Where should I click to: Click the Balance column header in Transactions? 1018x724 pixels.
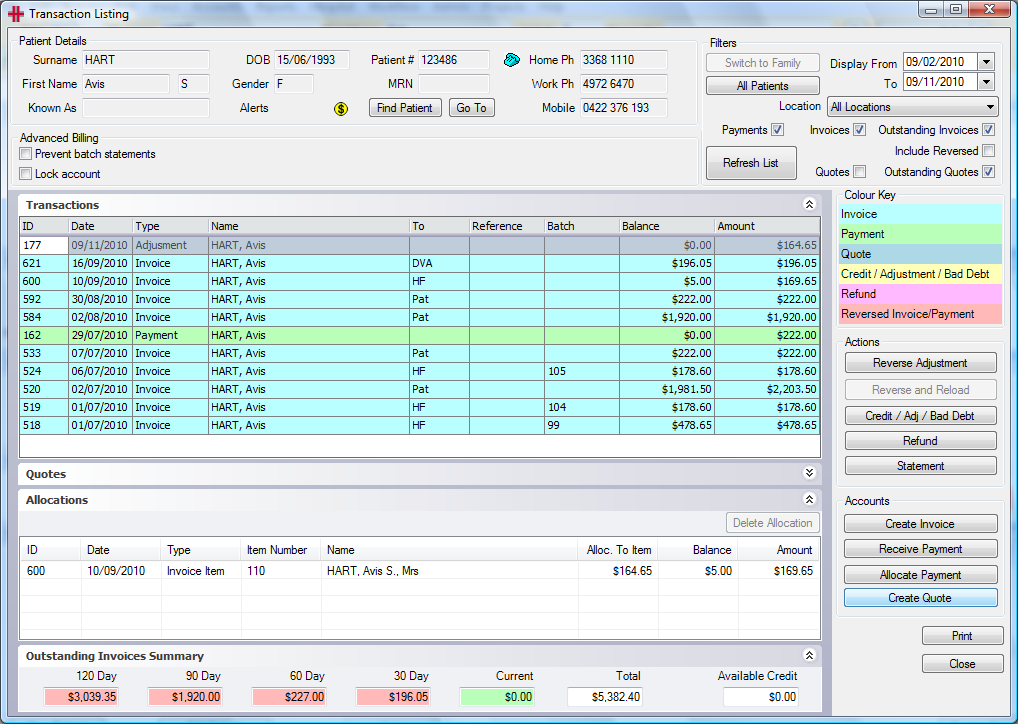coord(667,226)
